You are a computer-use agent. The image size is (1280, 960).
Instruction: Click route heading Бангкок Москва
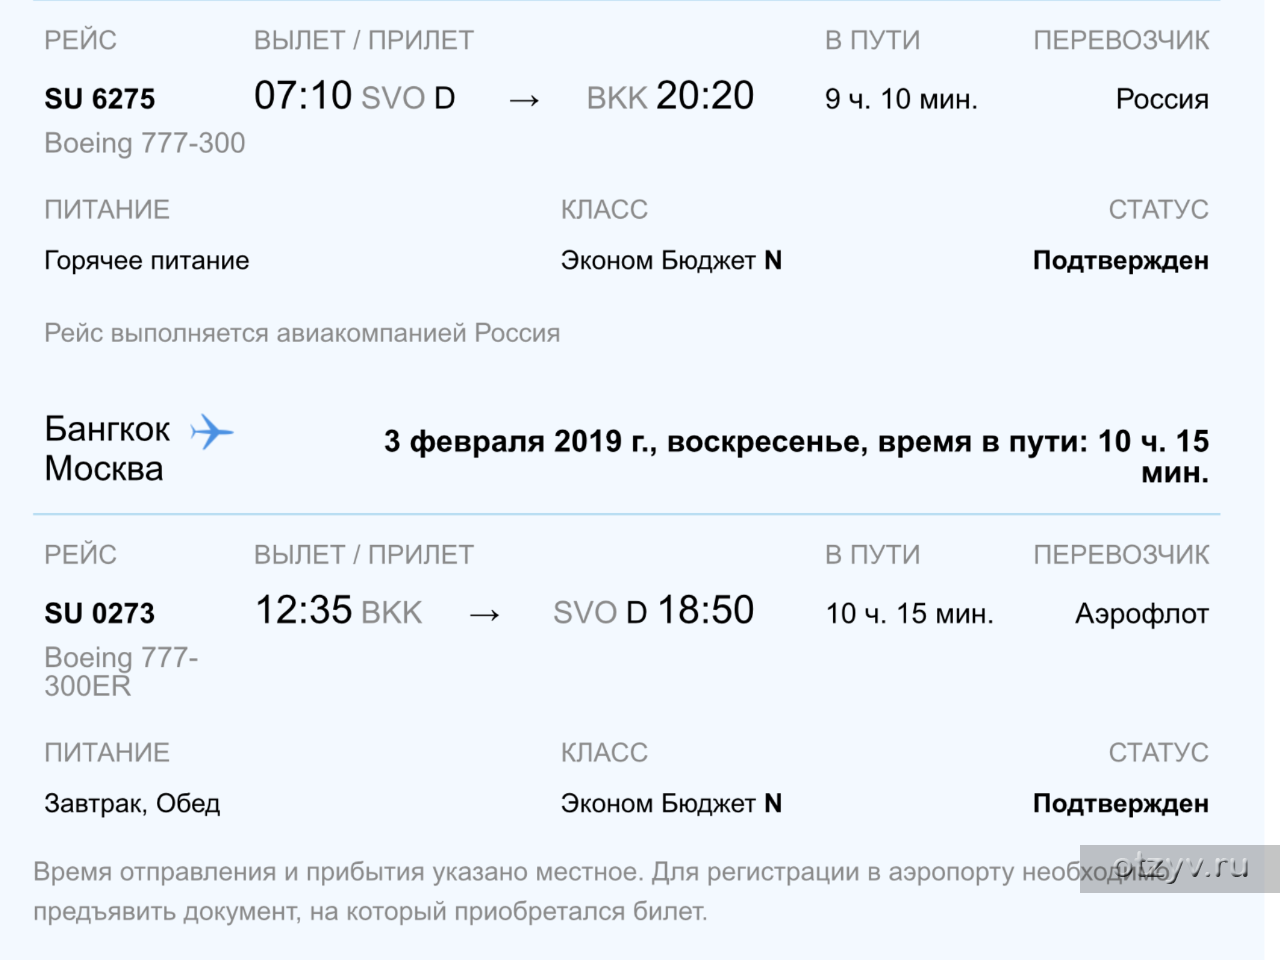tap(107, 449)
